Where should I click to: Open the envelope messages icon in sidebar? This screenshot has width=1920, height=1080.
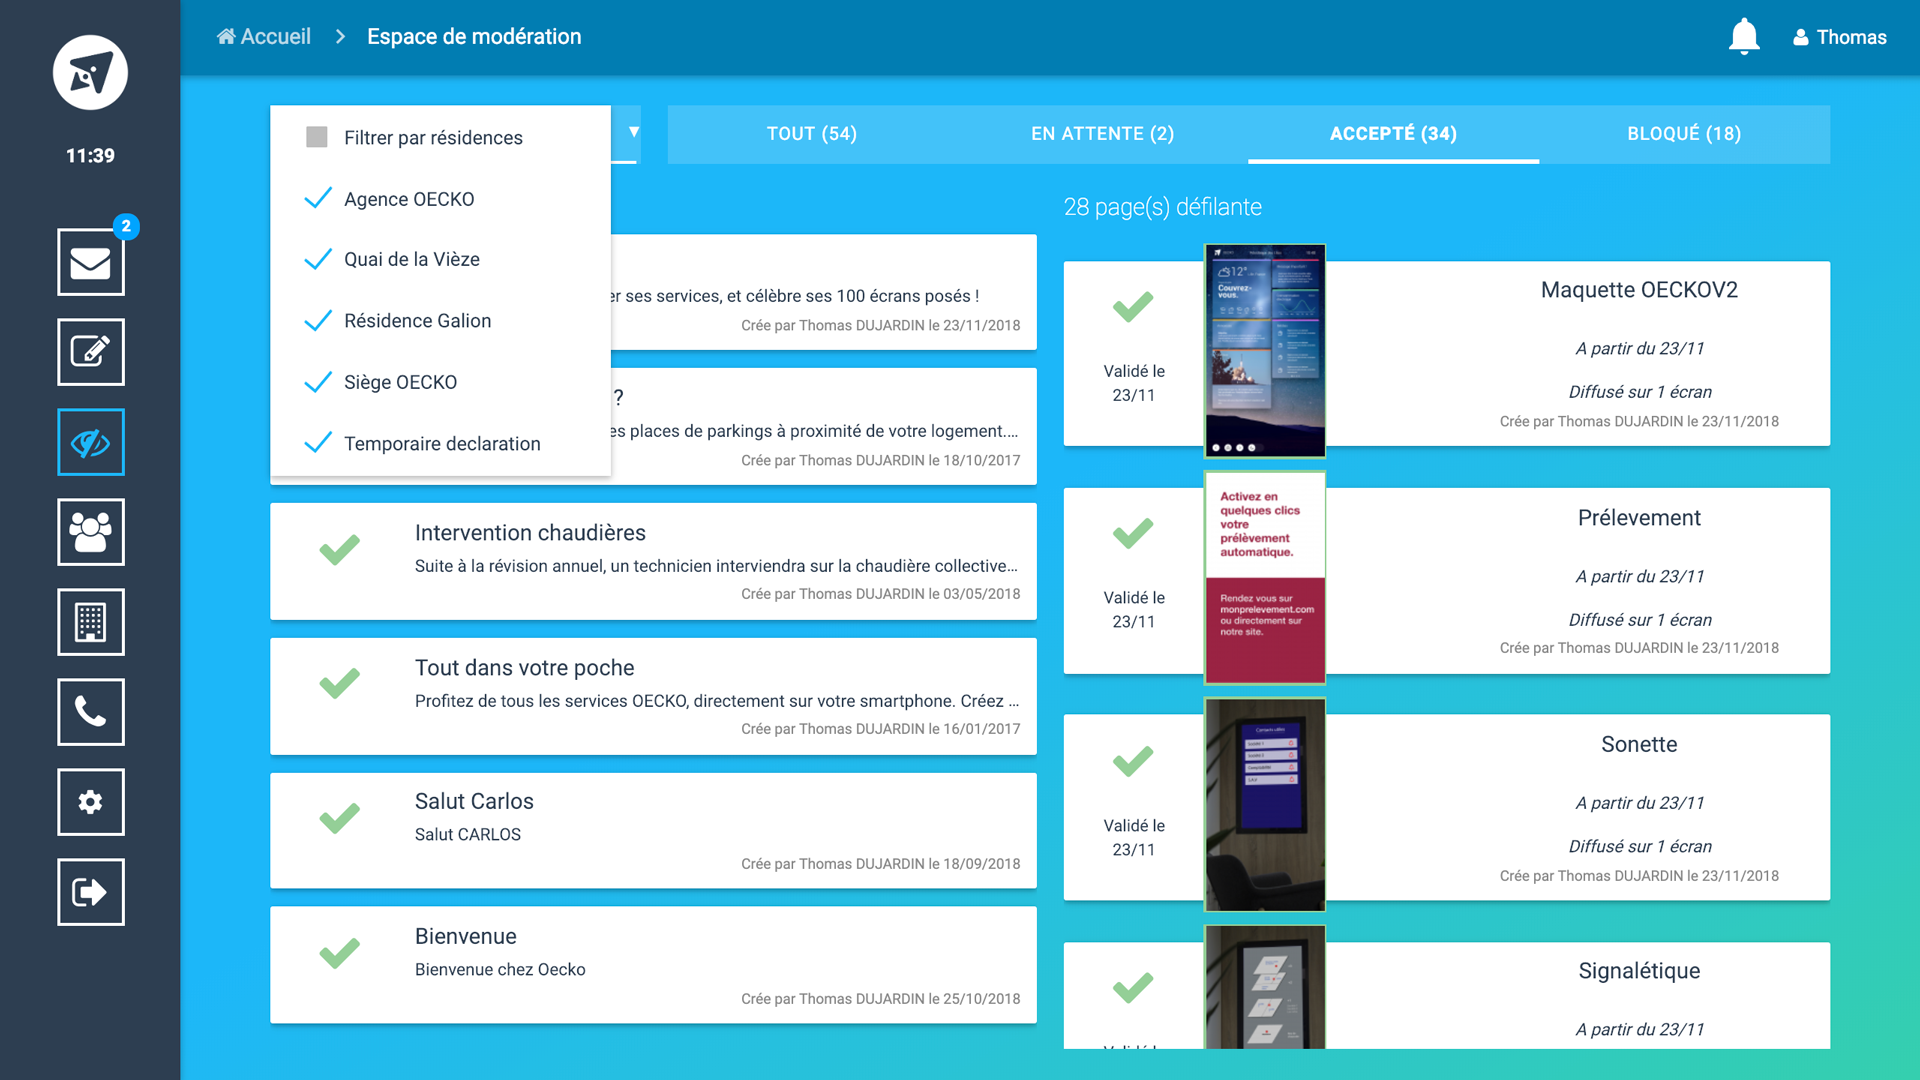[90, 262]
